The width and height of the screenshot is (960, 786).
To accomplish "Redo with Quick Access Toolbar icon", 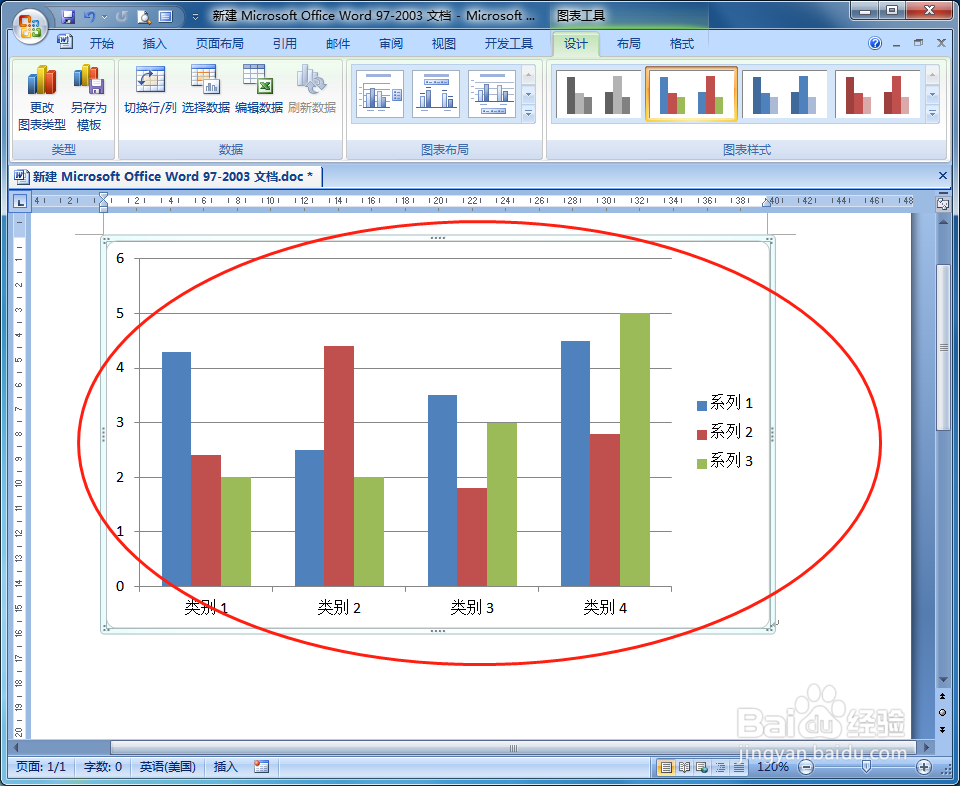I will (121, 17).
